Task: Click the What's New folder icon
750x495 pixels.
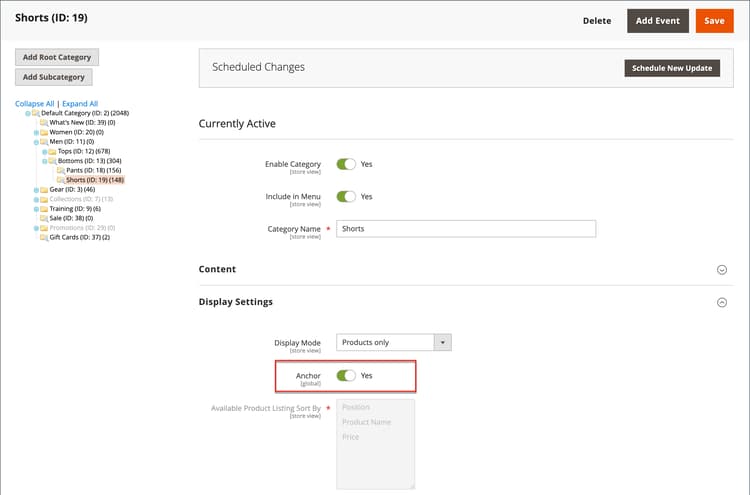Action: click(x=44, y=122)
